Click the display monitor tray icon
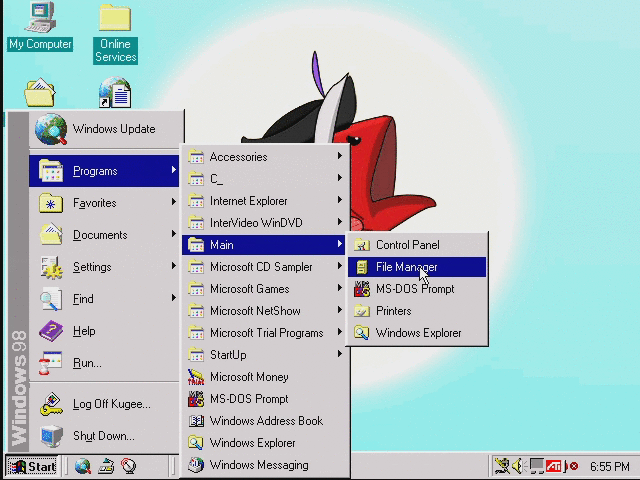This screenshot has height=480, width=640. pyautogui.click(x=536, y=466)
